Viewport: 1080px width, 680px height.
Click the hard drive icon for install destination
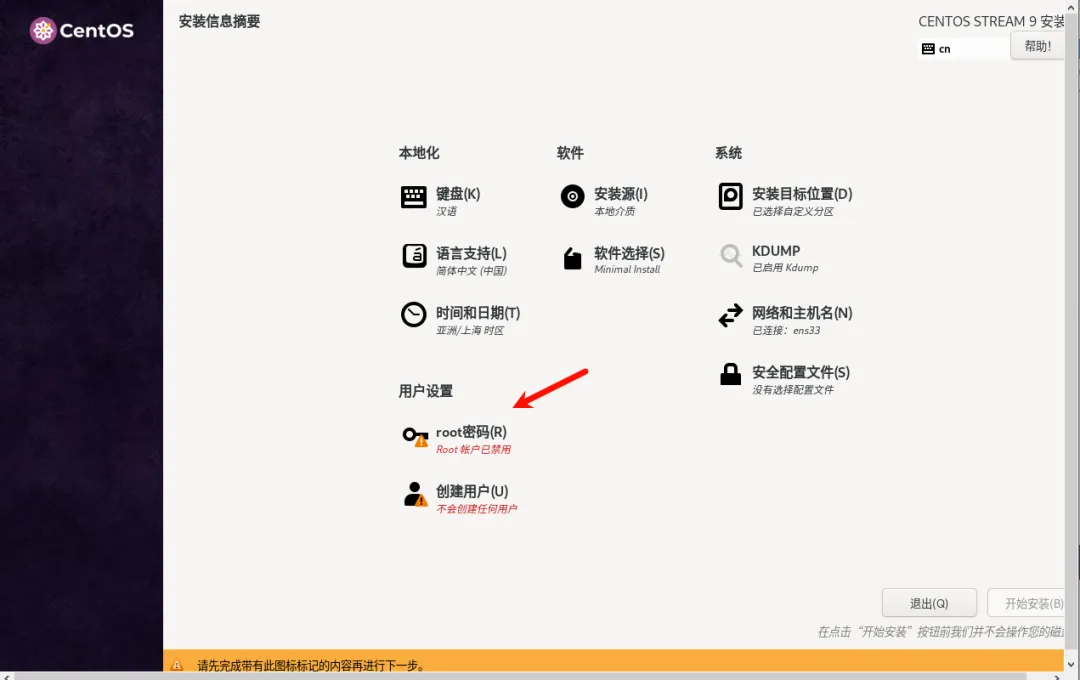point(731,196)
